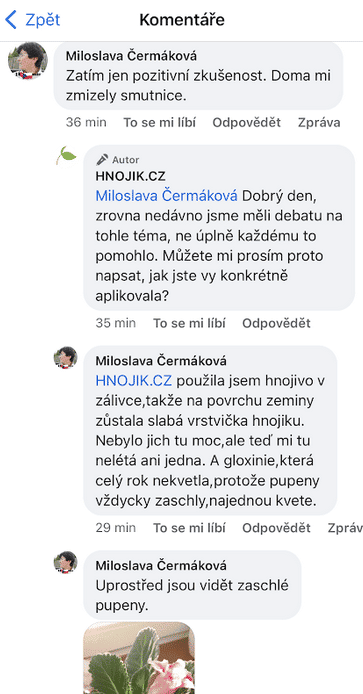Open avatar beside the fertilizer reply
The width and height of the screenshot is (363, 694).
click(66, 357)
